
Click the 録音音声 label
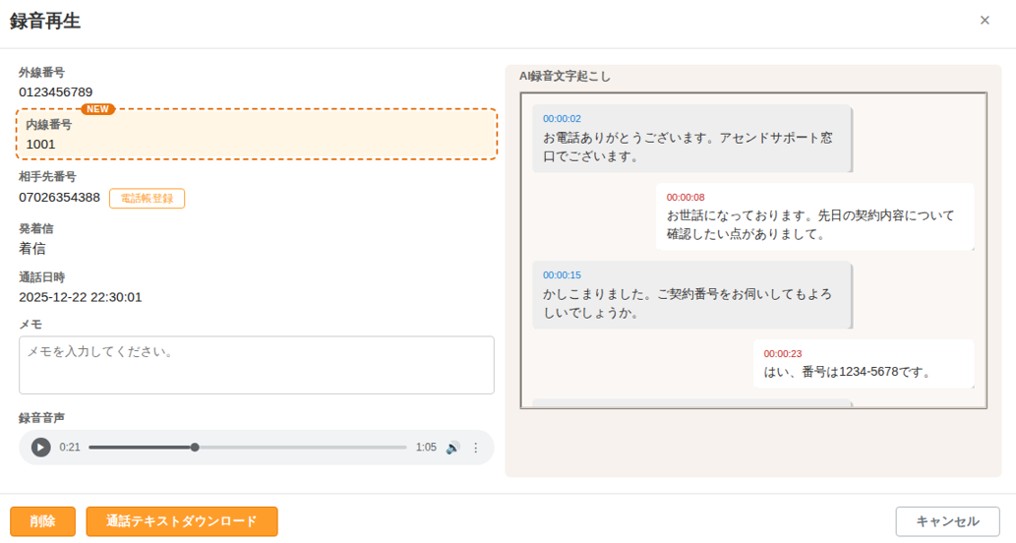(41, 418)
